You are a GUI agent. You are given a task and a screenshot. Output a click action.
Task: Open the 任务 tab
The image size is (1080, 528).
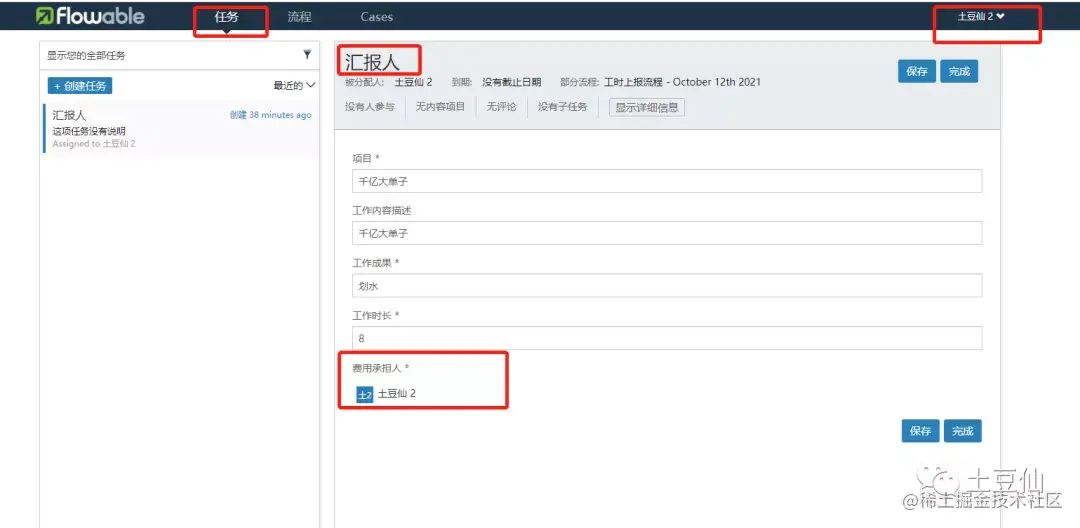point(227,17)
